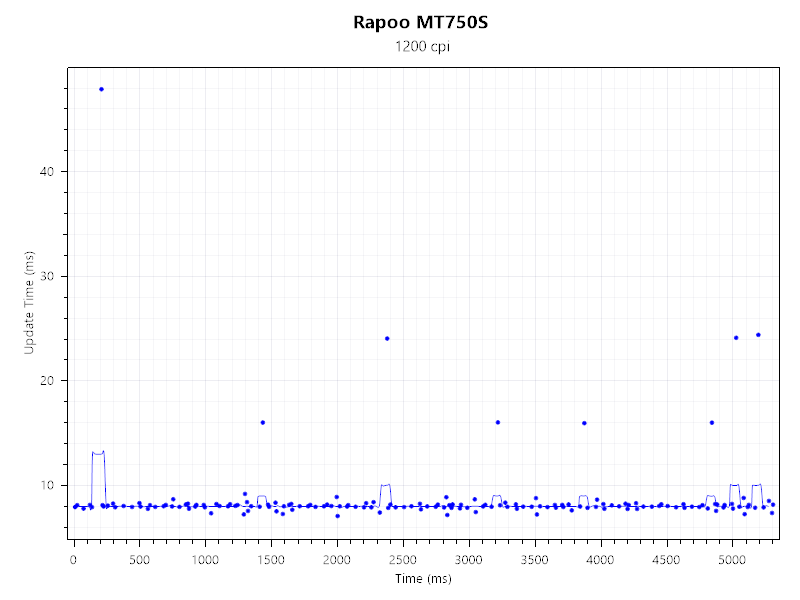800x600 pixels.
Task: Click the line plateau at 10 ms near 2350 ms
Action: pos(386,485)
